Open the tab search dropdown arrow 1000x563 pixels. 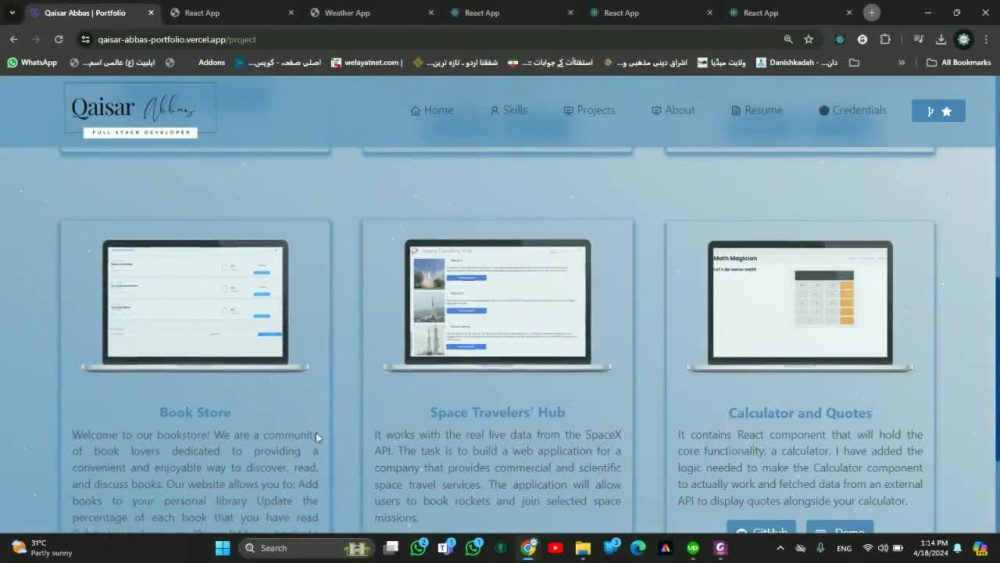tap(12, 13)
